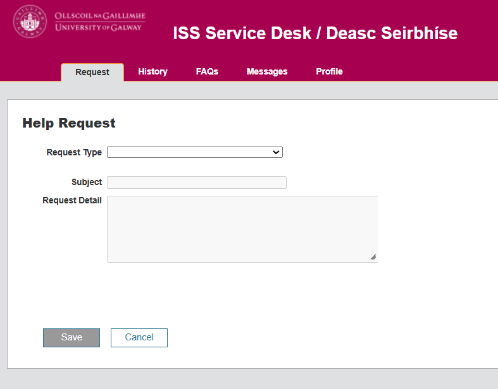This screenshot has height=389, width=498.
Task: Open the Profile tab
Action: (x=329, y=71)
